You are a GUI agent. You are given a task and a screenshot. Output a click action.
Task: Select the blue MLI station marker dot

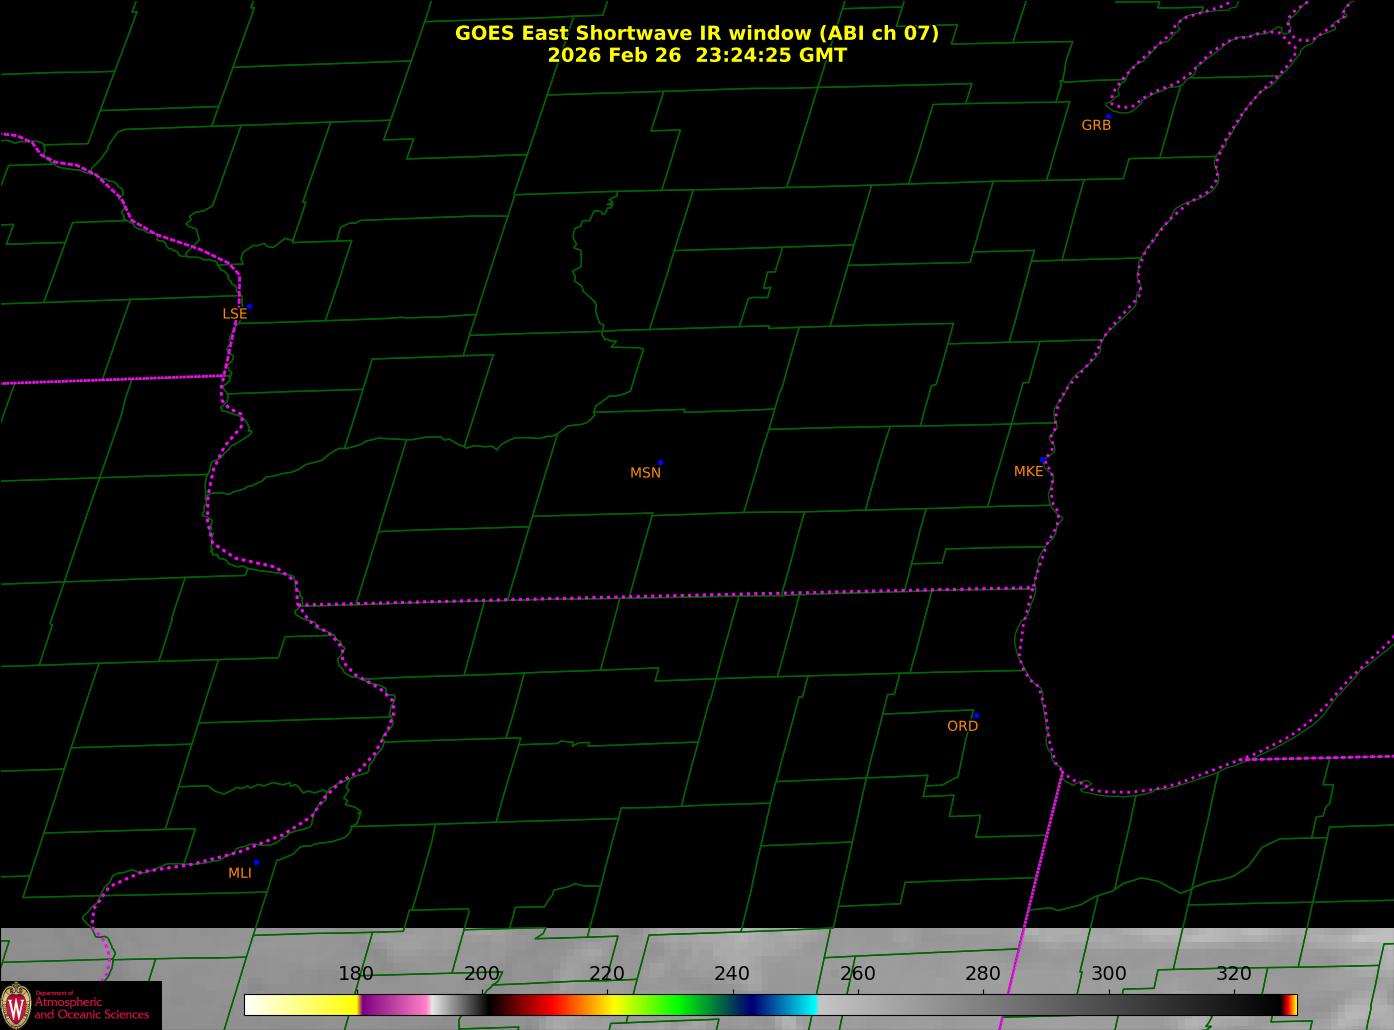[256, 862]
